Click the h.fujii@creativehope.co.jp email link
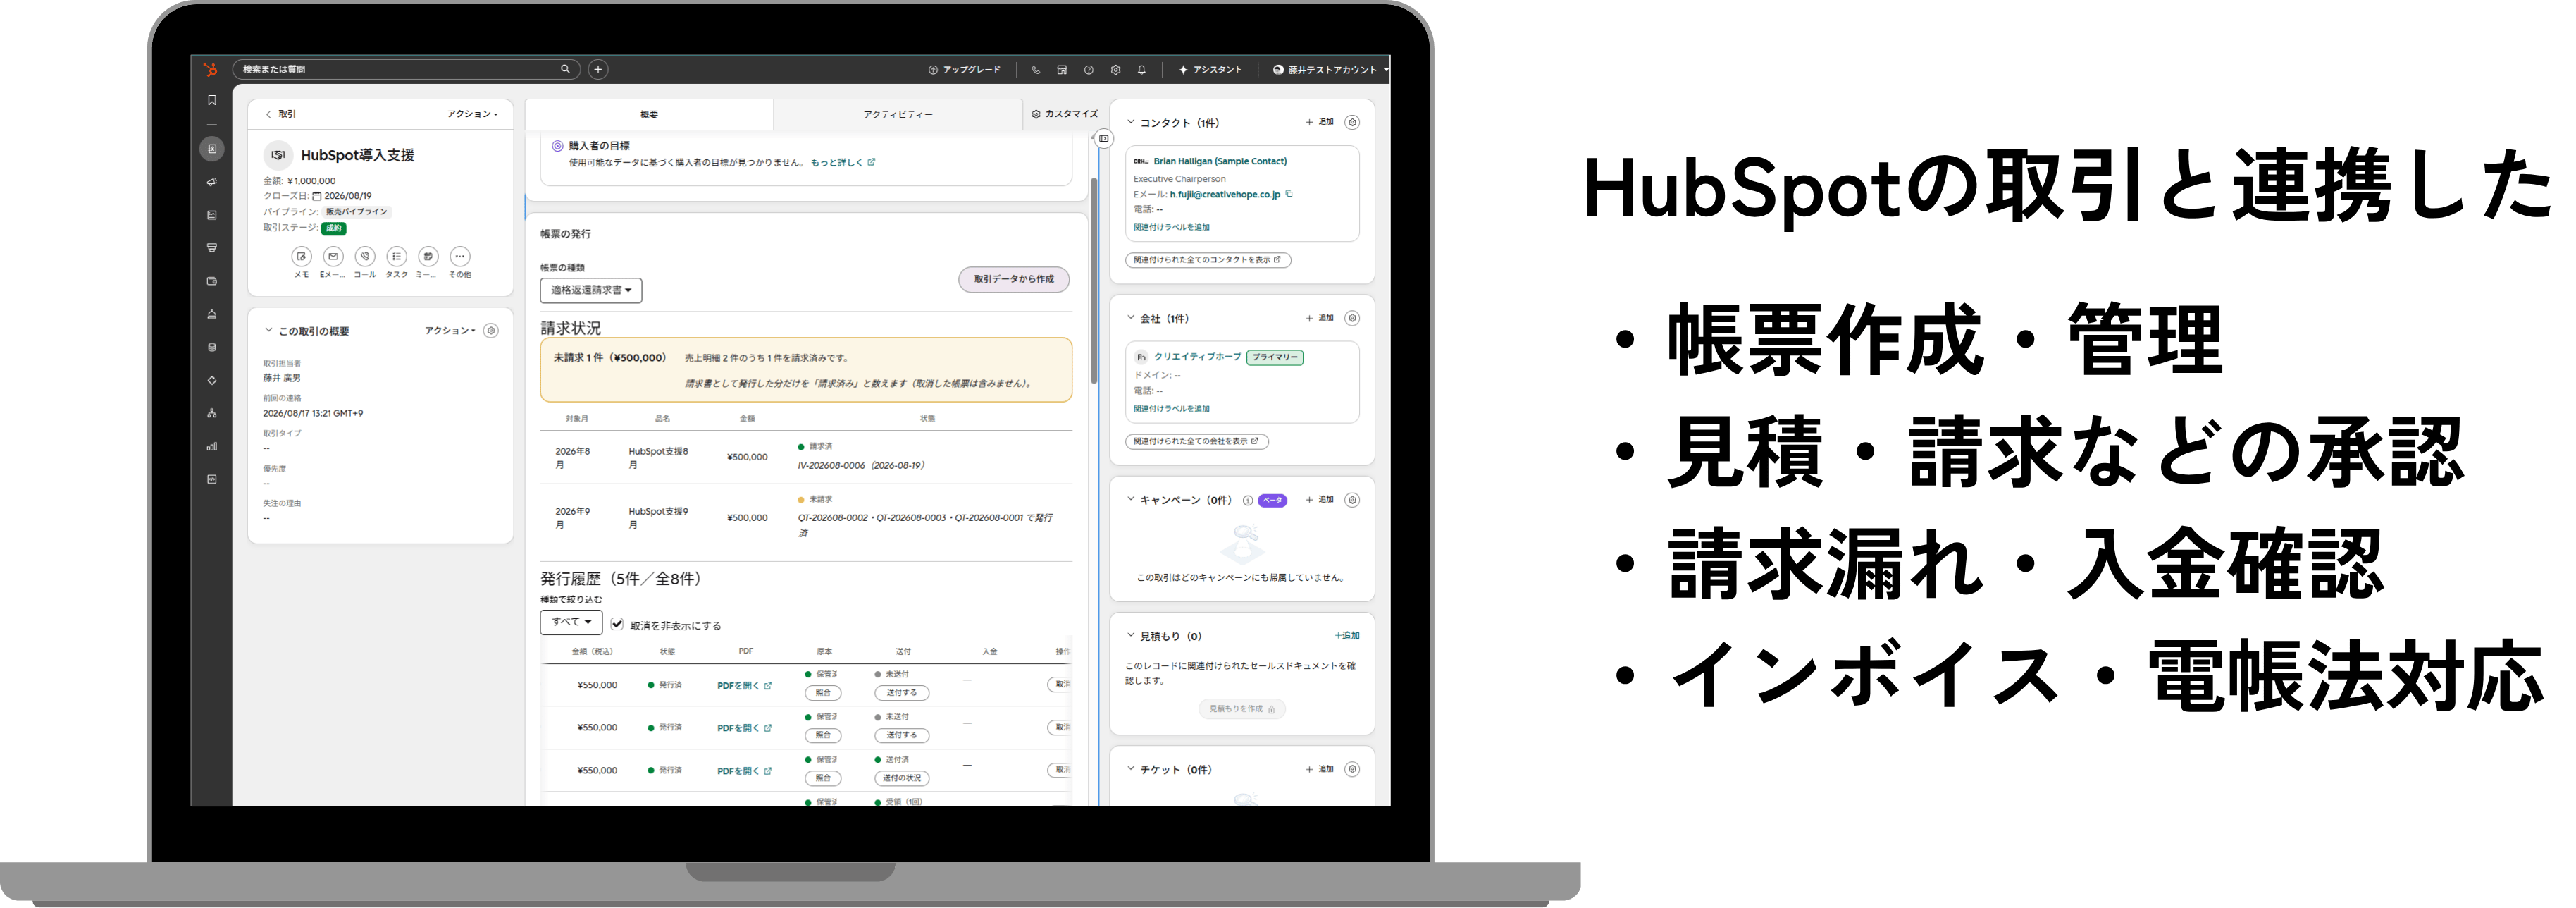2576x908 pixels. point(1225,194)
